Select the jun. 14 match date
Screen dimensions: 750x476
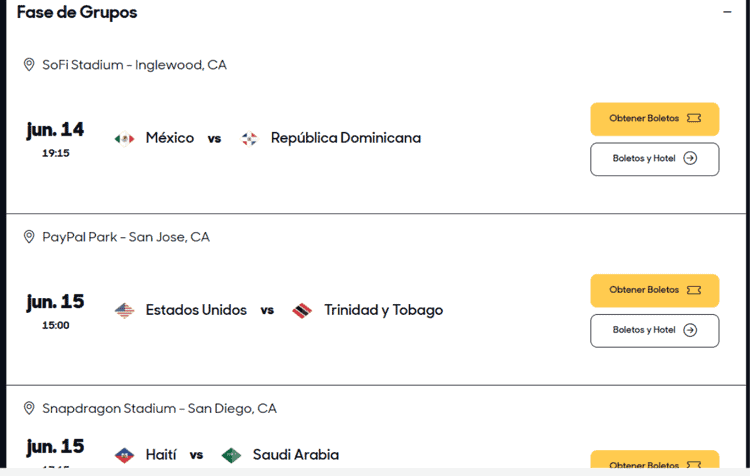55,129
